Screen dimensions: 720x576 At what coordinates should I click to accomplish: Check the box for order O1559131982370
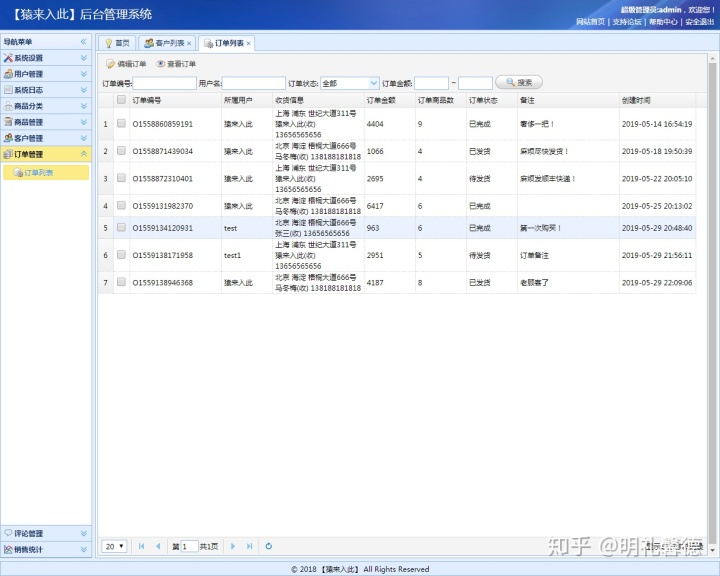tap(121, 205)
